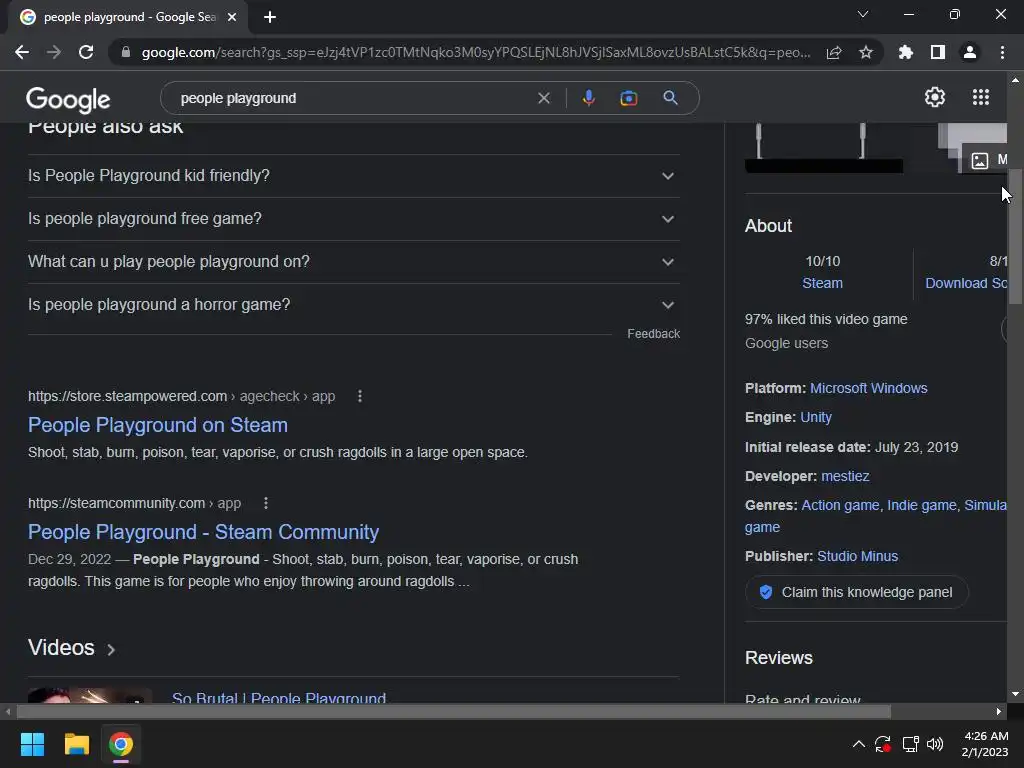Image resolution: width=1024 pixels, height=768 pixels.
Task: Click the vertical scrollbar thumb
Action: (1015, 236)
